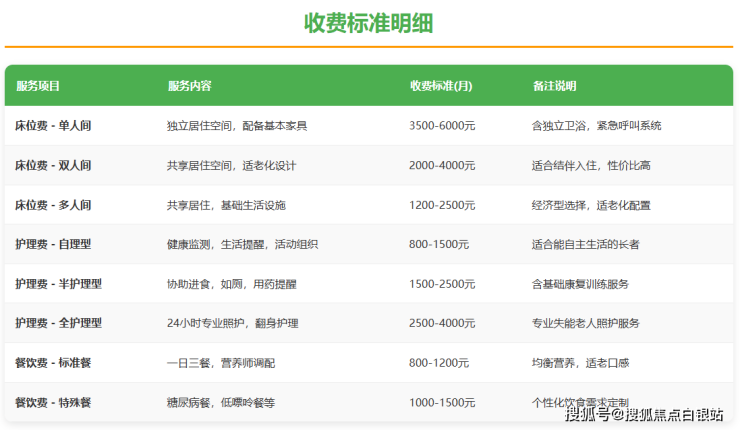The width and height of the screenshot is (740, 430).
Task: Select the 服务内容 column header
Action: point(189,86)
